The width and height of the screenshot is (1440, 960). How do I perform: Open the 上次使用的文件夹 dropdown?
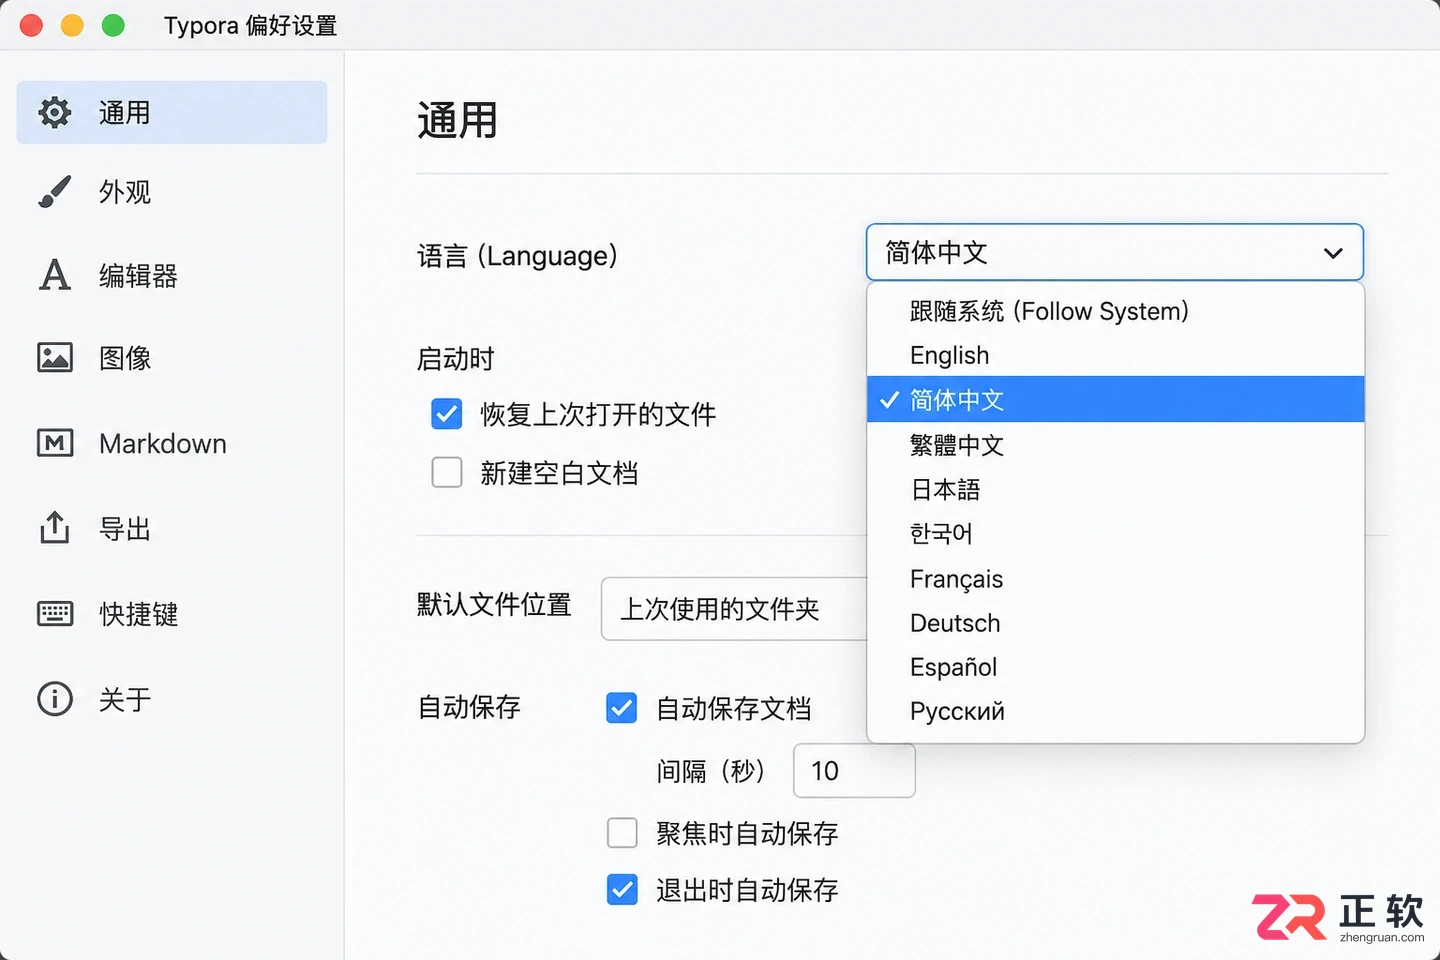[734, 609]
